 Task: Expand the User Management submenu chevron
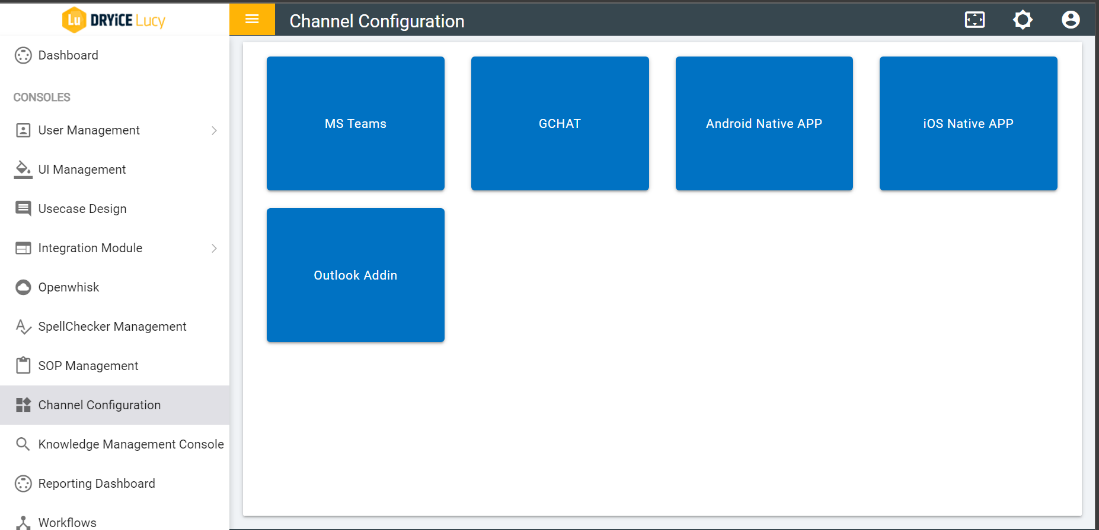[x=214, y=130]
